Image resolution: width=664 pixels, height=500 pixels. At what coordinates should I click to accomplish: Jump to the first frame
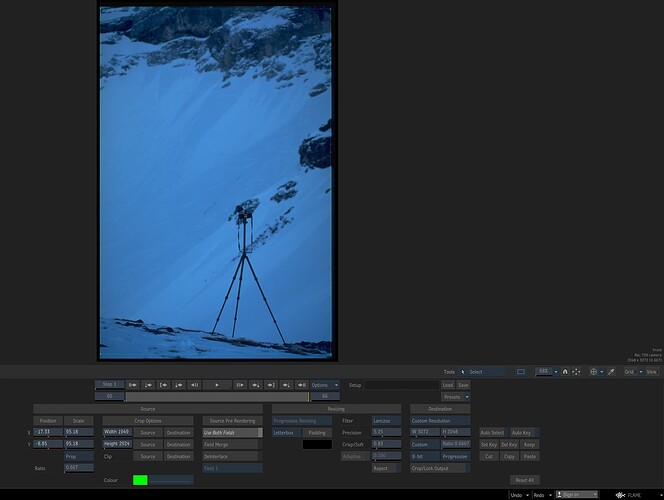132,384
